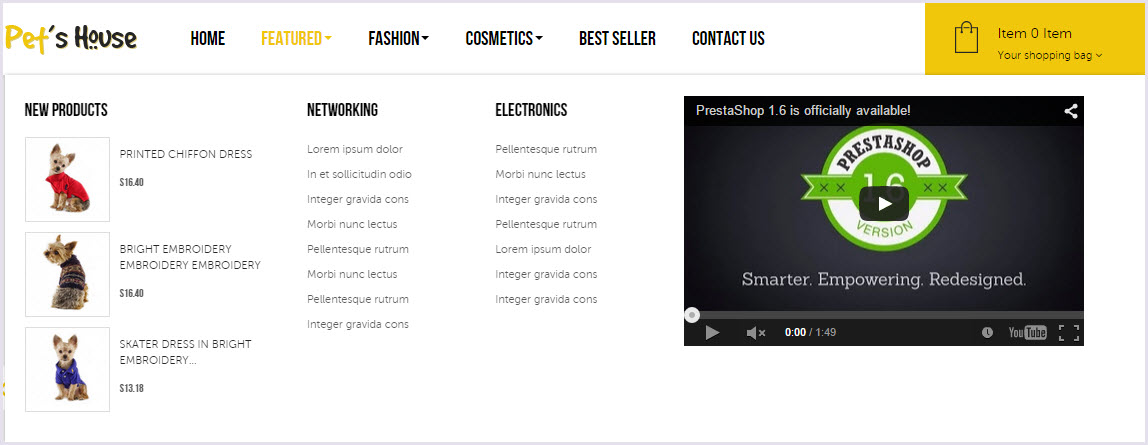Screen dimensions: 1148x445
Task: Click the 0:00 / 1:49 video time display
Action: coord(810,332)
